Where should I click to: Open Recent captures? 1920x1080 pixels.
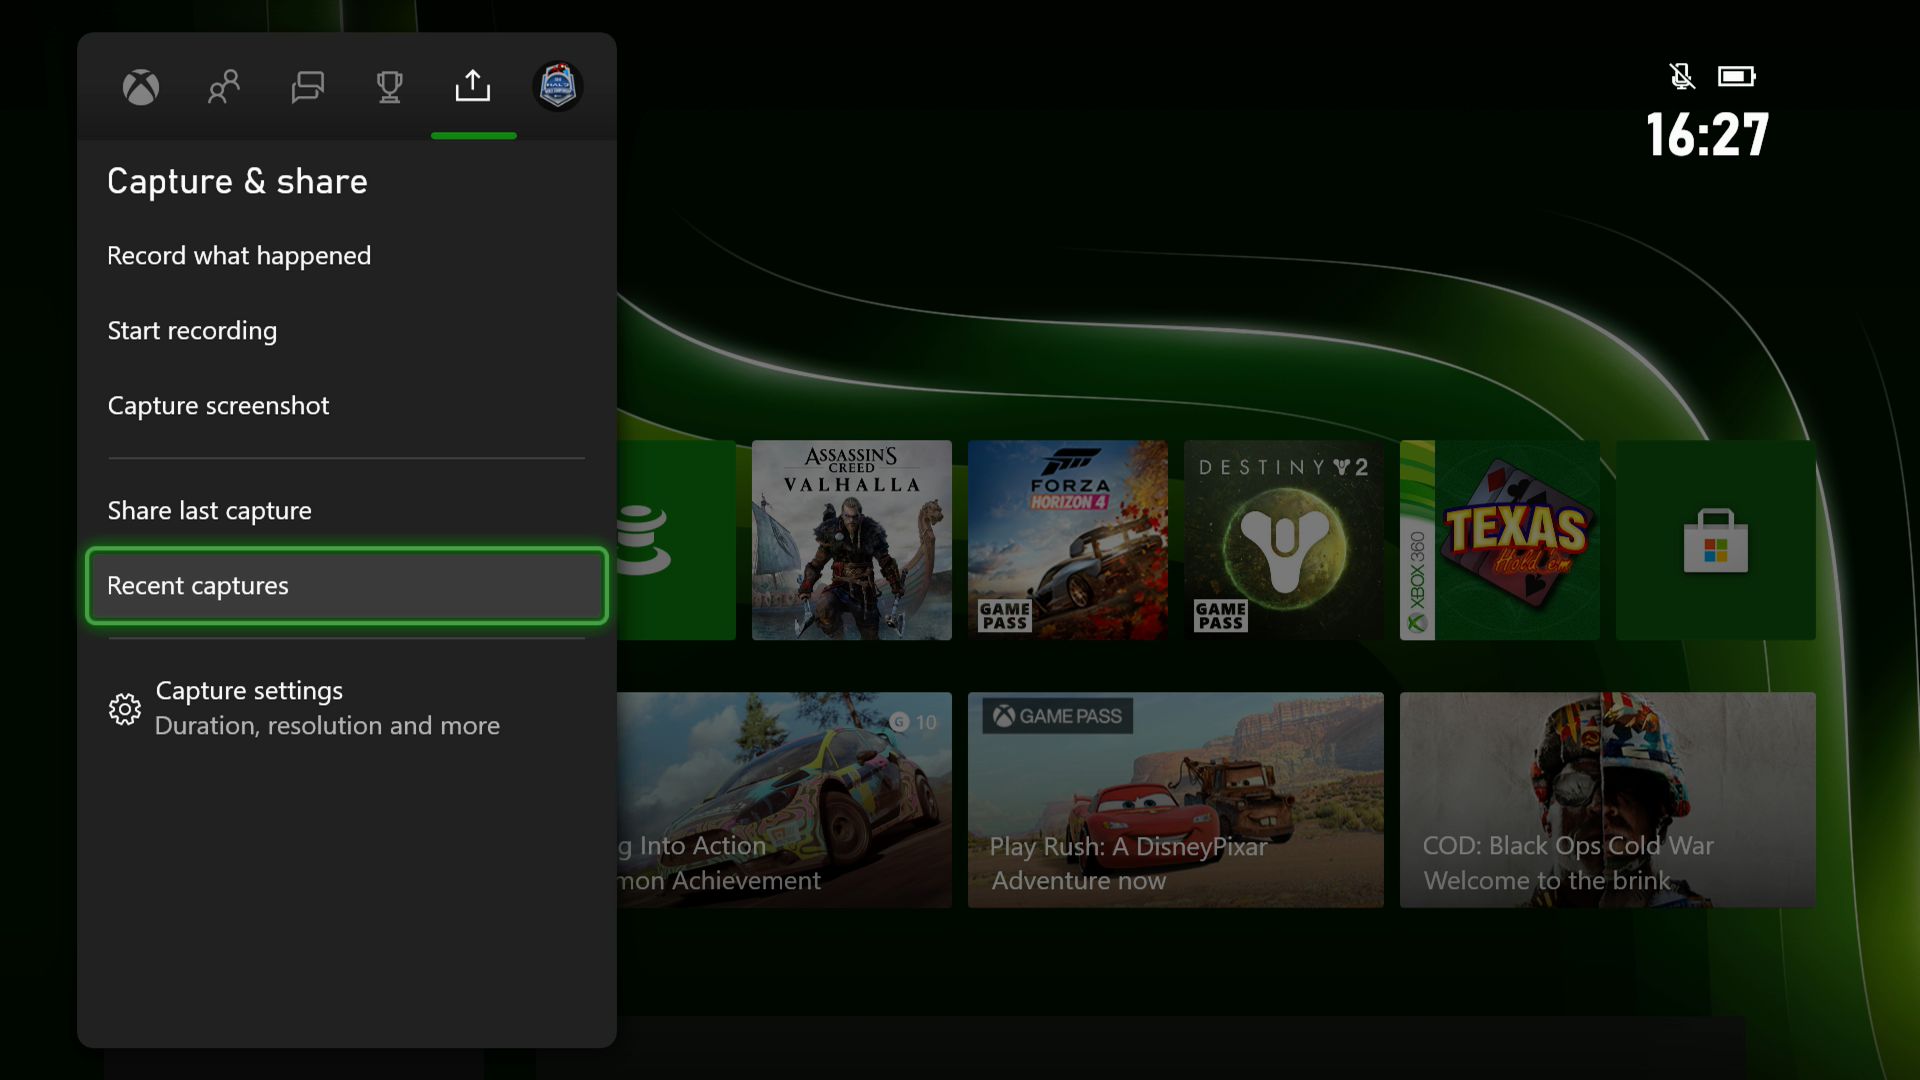(x=346, y=586)
